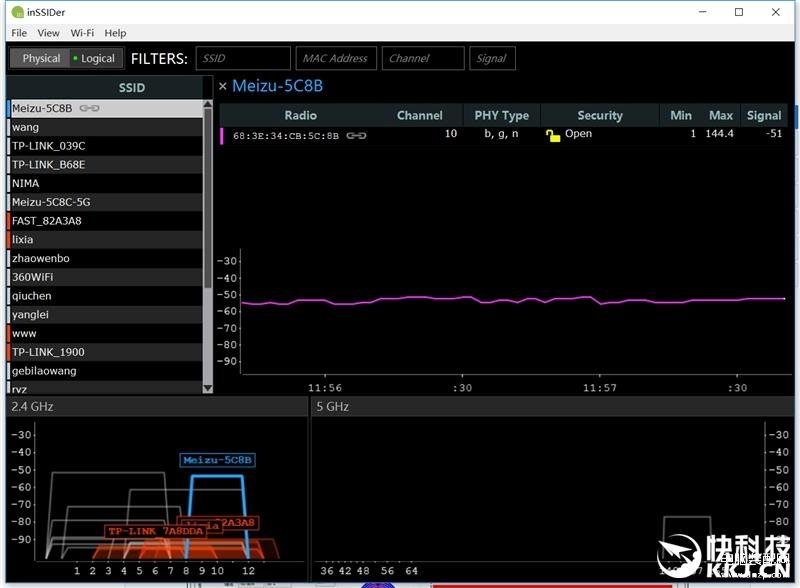Click the SSID filter field
Viewport: 800px width, 588px height.
click(243, 58)
